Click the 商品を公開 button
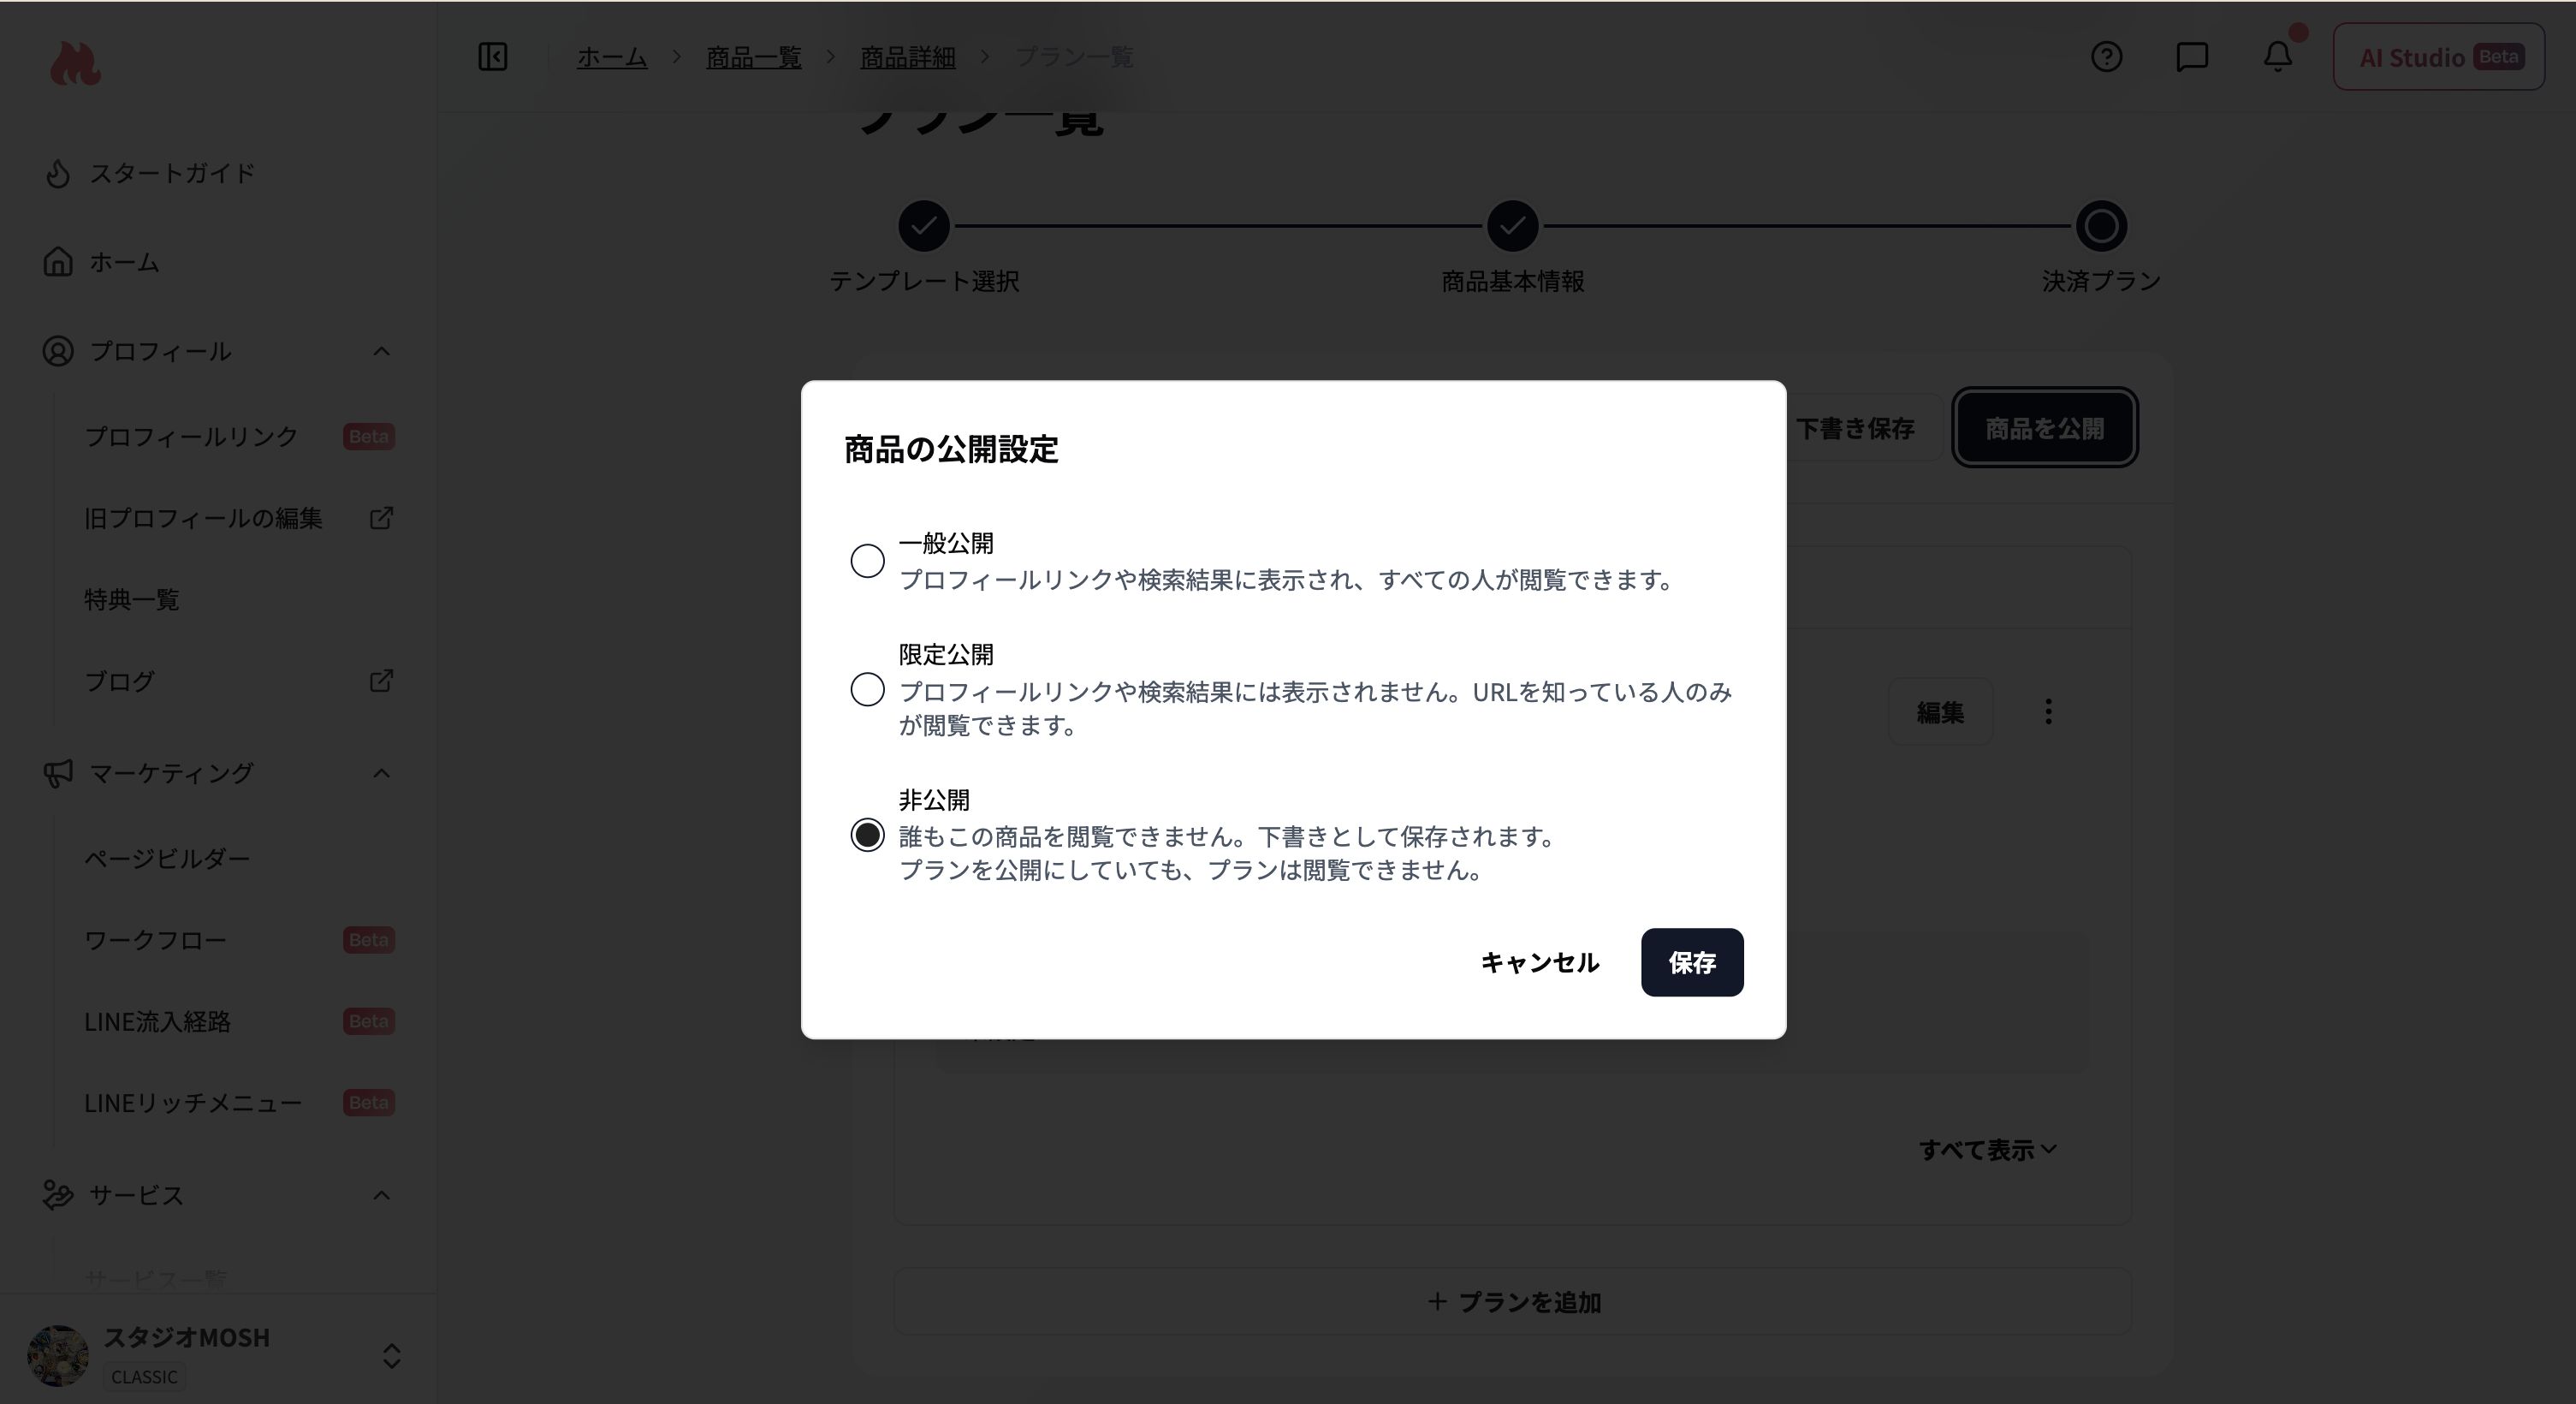Viewport: 2576px width, 1404px height. [2044, 428]
